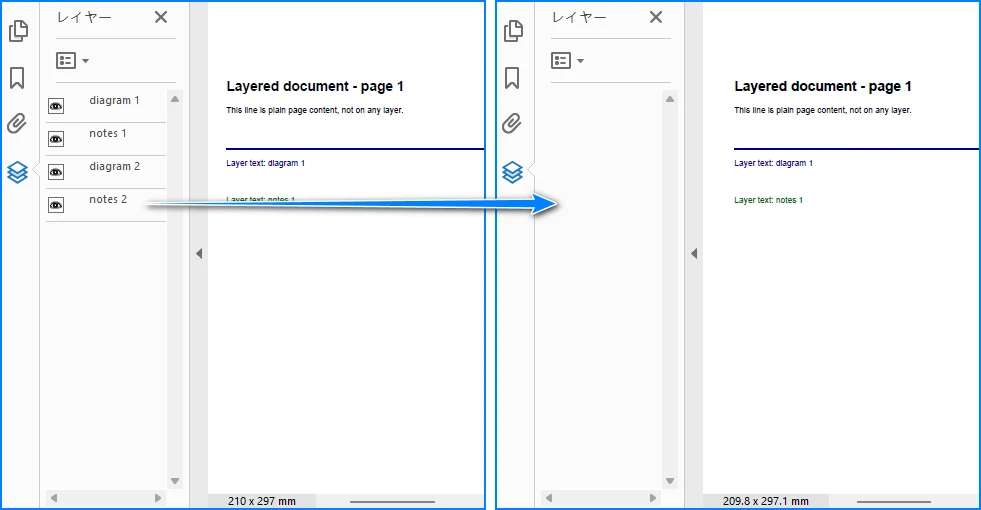This screenshot has width=981, height=510.
Task: Select the notes 1 layer name
Action: pyautogui.click(x=108, y=133)
